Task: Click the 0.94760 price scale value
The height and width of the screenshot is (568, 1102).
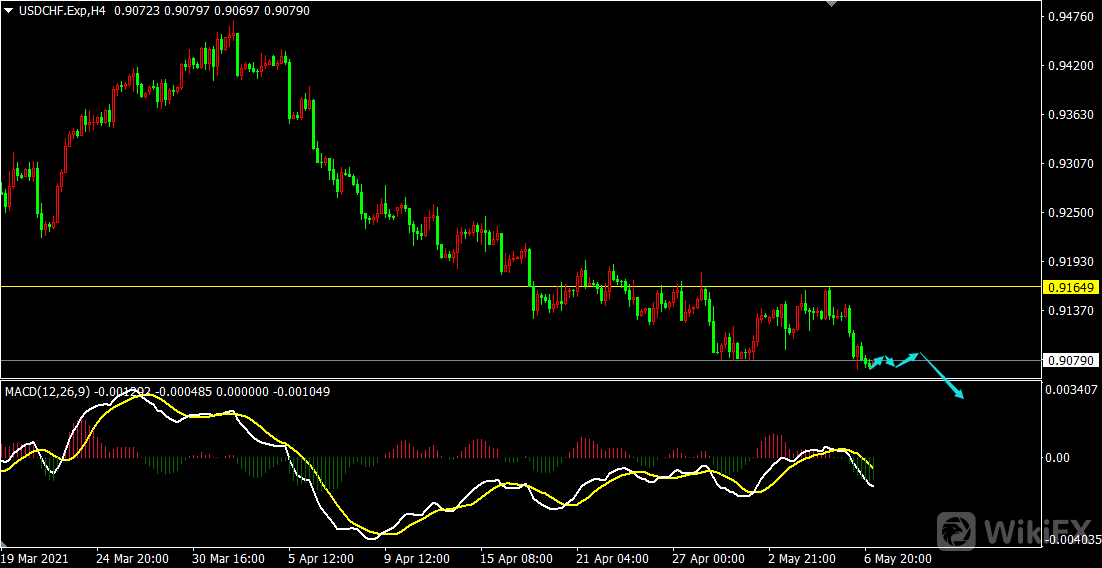Action: [x=1070, y=16]
